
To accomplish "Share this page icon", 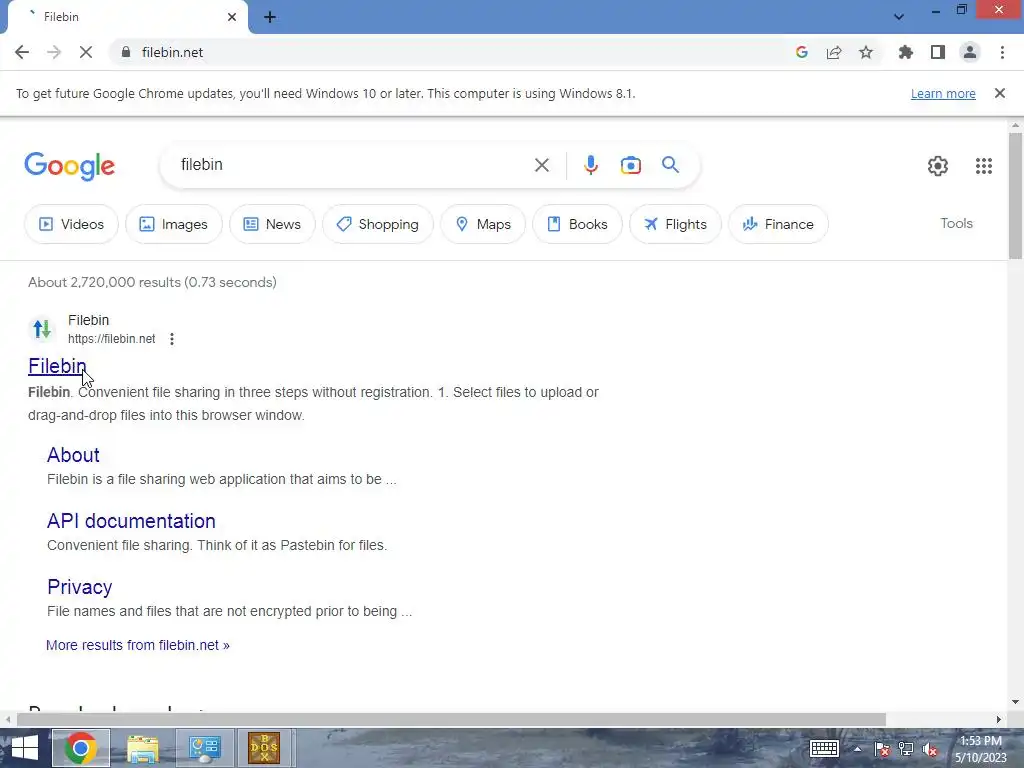I will [x=834, y=52].
